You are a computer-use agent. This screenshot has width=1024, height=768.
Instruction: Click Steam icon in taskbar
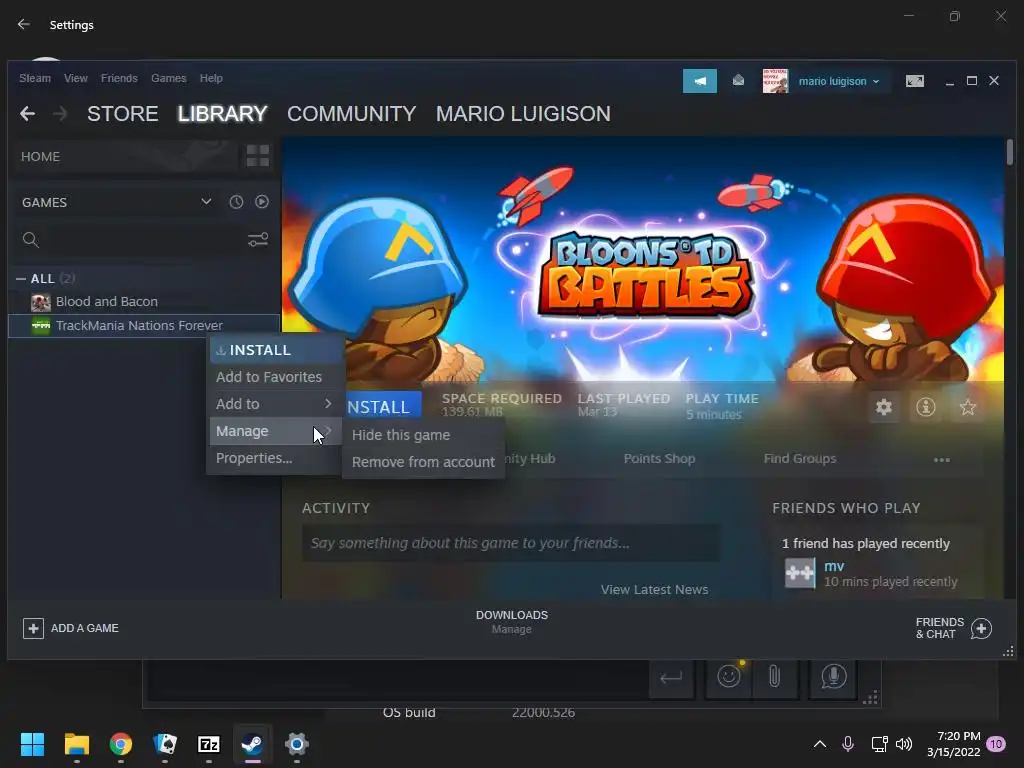(x=253, y=744)
